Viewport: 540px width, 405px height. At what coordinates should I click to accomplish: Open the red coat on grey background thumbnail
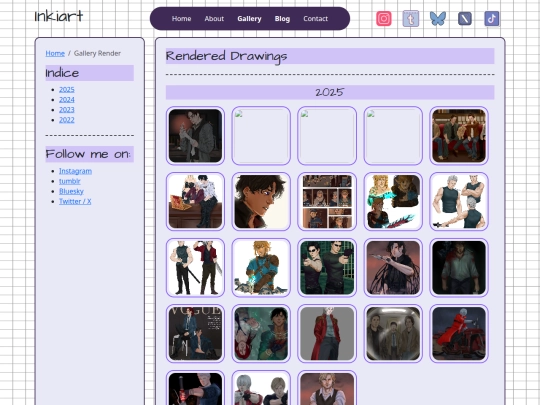click(327, 333)
